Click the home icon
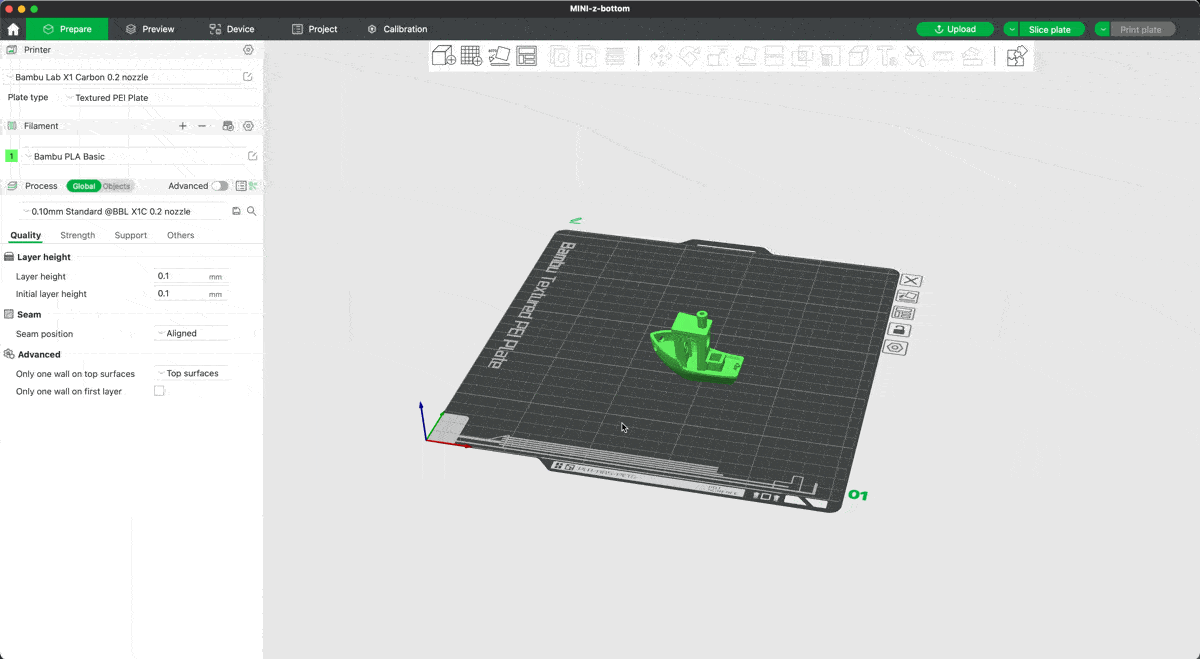Image resolution: width=1200 pixels, height=659 pixels. (13, 29)
